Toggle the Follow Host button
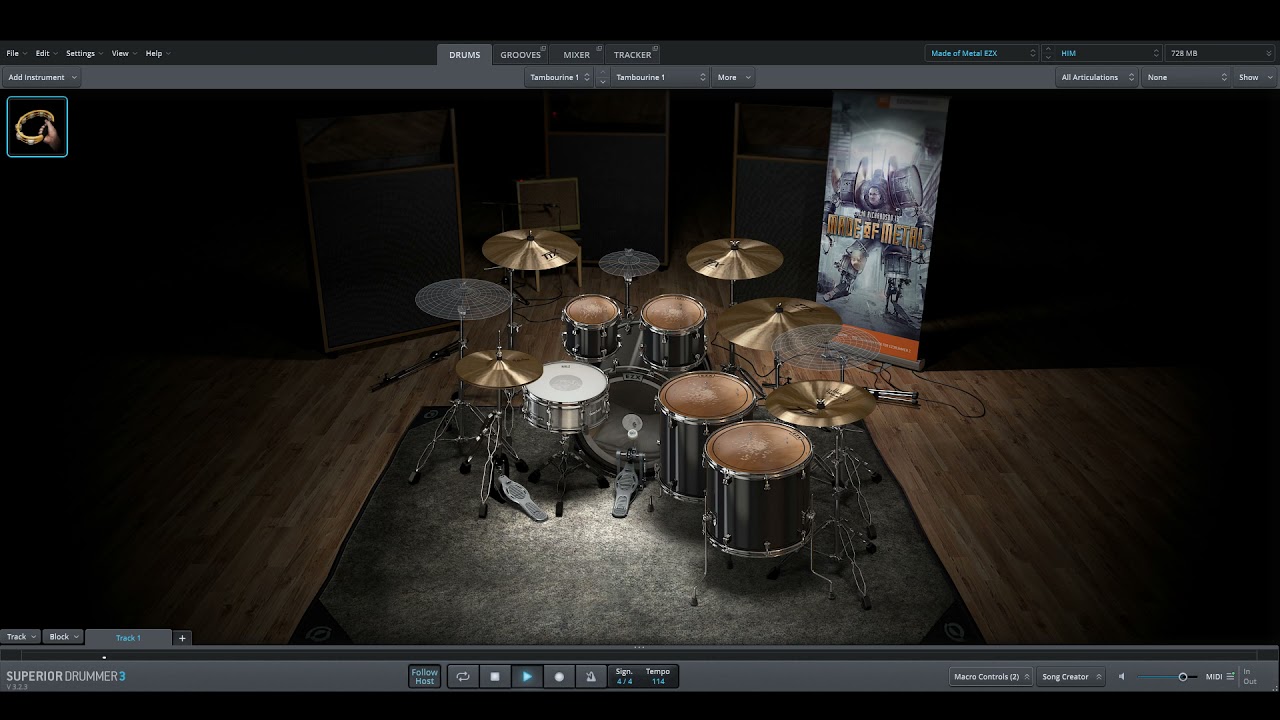The width and height of the screenshot is (1280, 720). [x=424, y=677]
